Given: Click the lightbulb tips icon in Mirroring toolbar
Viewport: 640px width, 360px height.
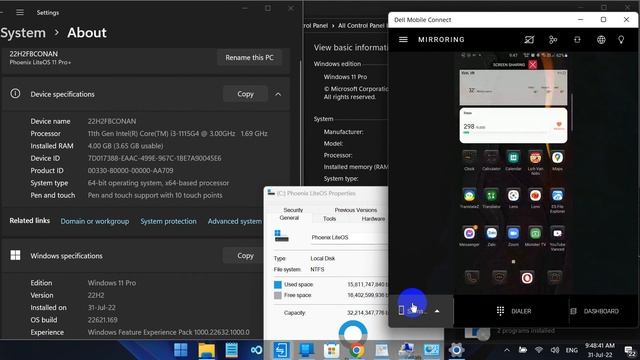Looking at the screenshot, I should point(621,40).
